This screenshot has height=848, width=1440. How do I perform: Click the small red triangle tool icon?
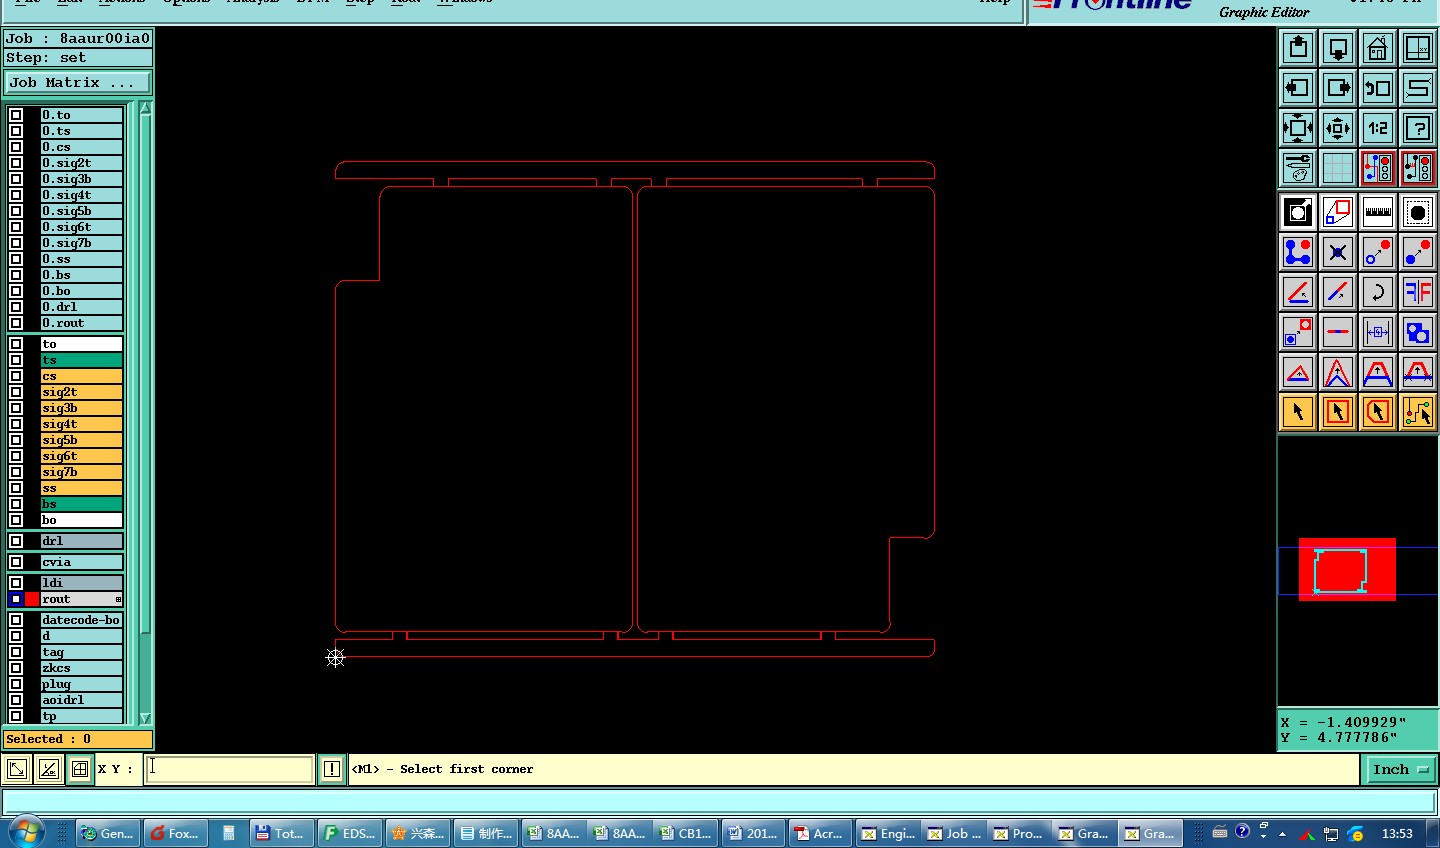[1298, 372]
